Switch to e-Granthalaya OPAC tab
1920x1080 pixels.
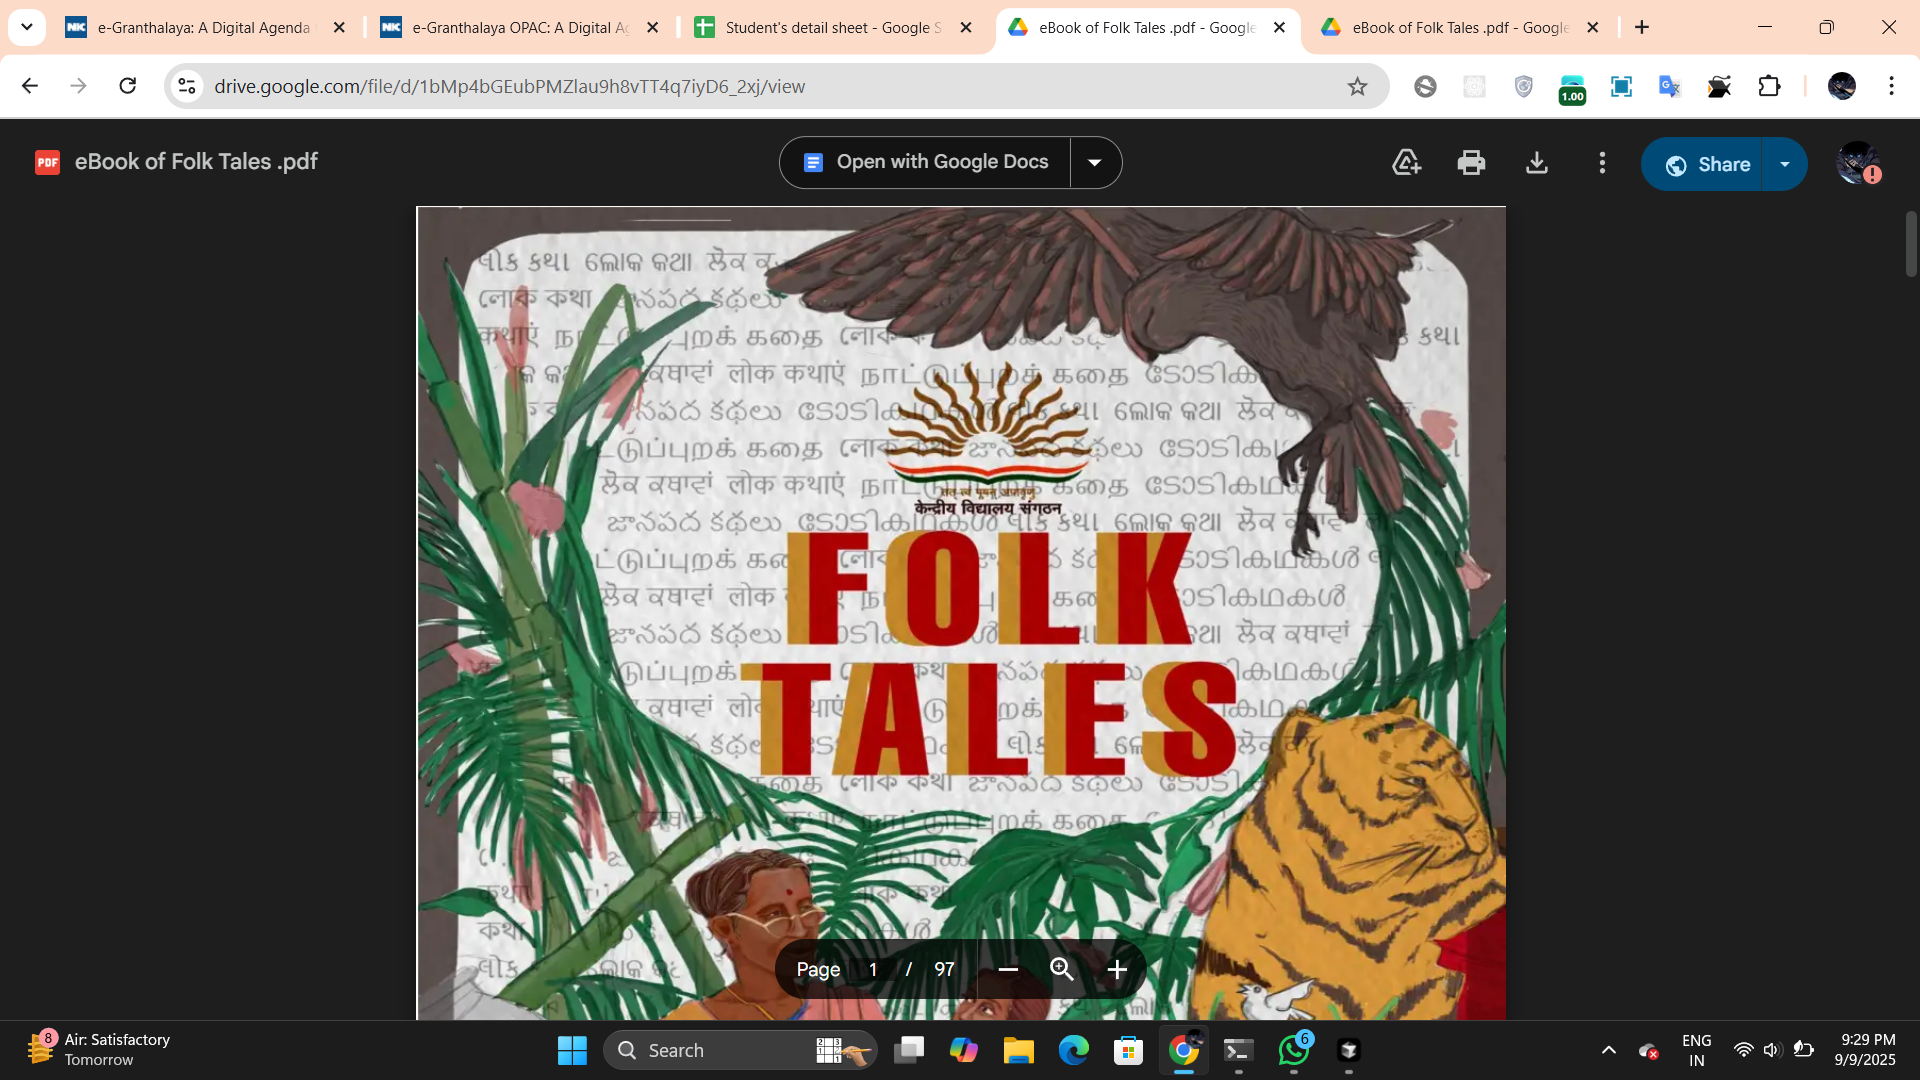pyautogui.click(x=520, y=28)
